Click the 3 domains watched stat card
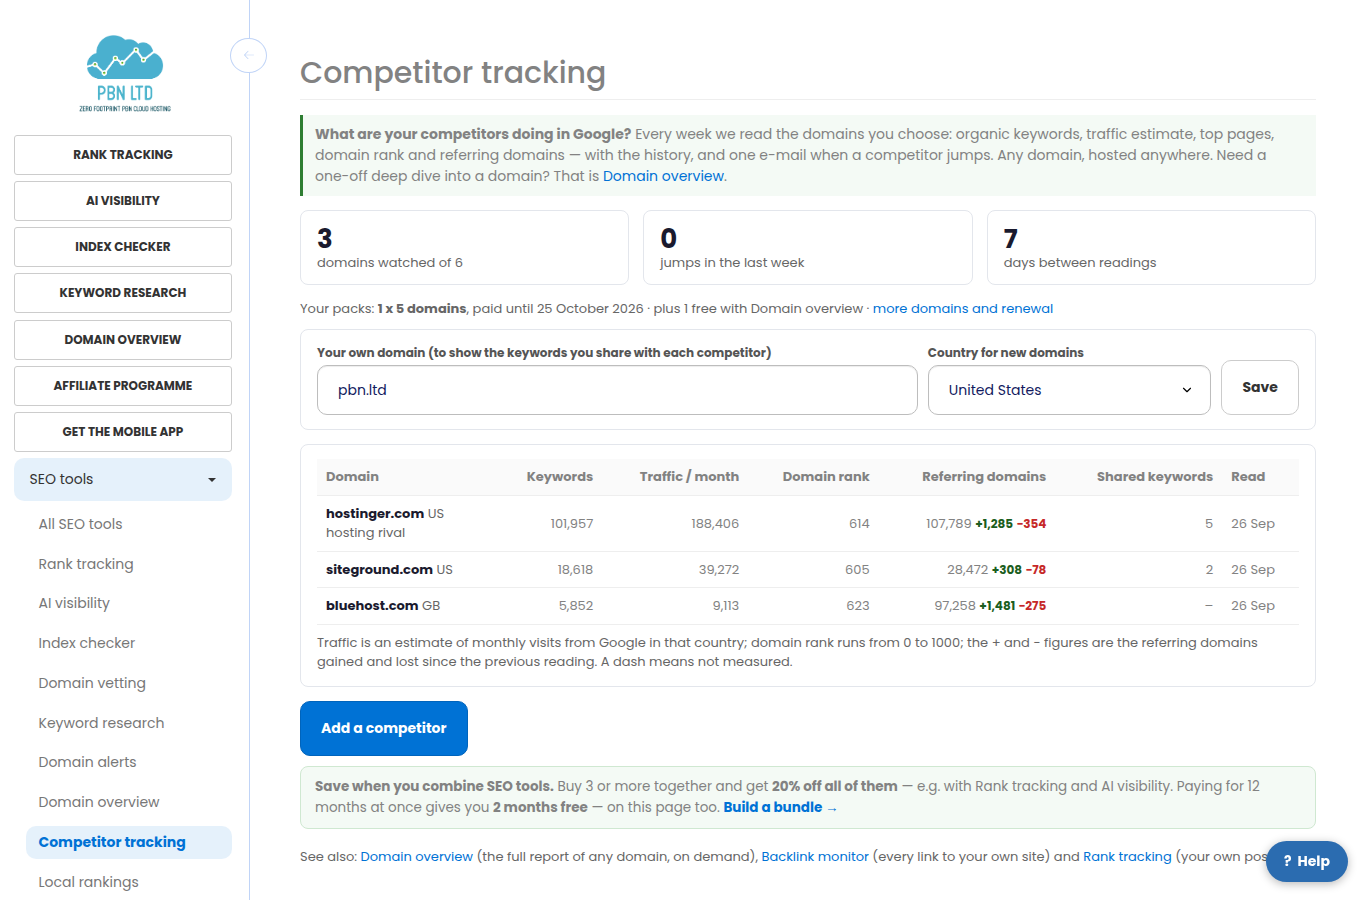This screenshot has height=900, width=1366. point(464,248)
